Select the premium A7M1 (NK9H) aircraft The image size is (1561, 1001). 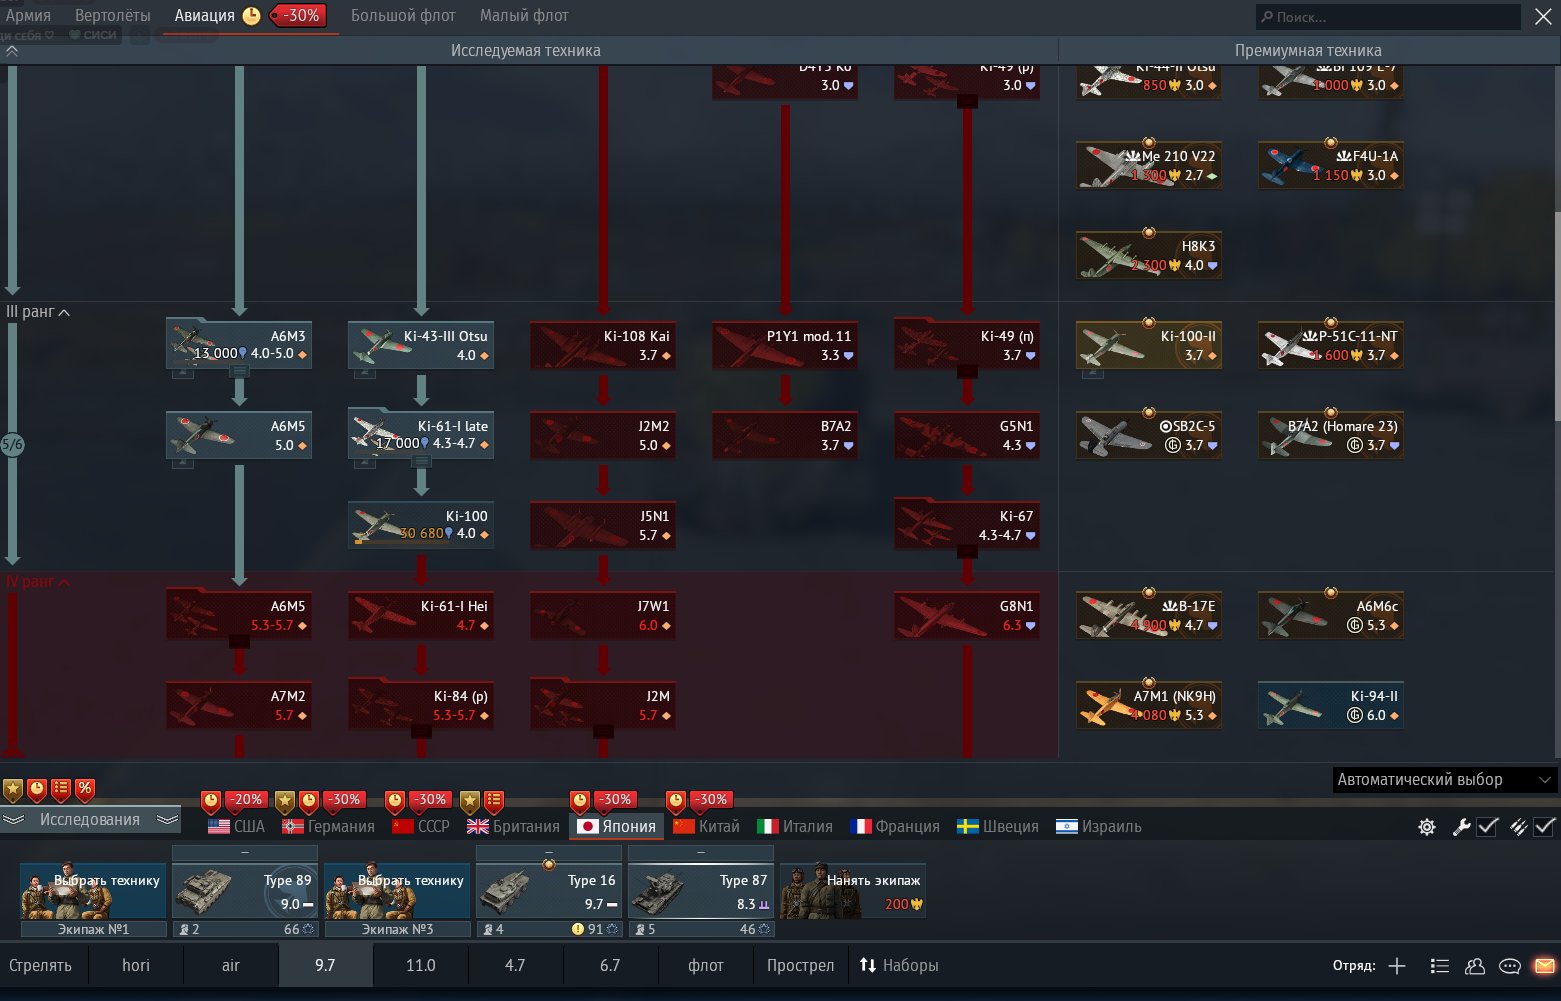click(x=1149, y=705)
